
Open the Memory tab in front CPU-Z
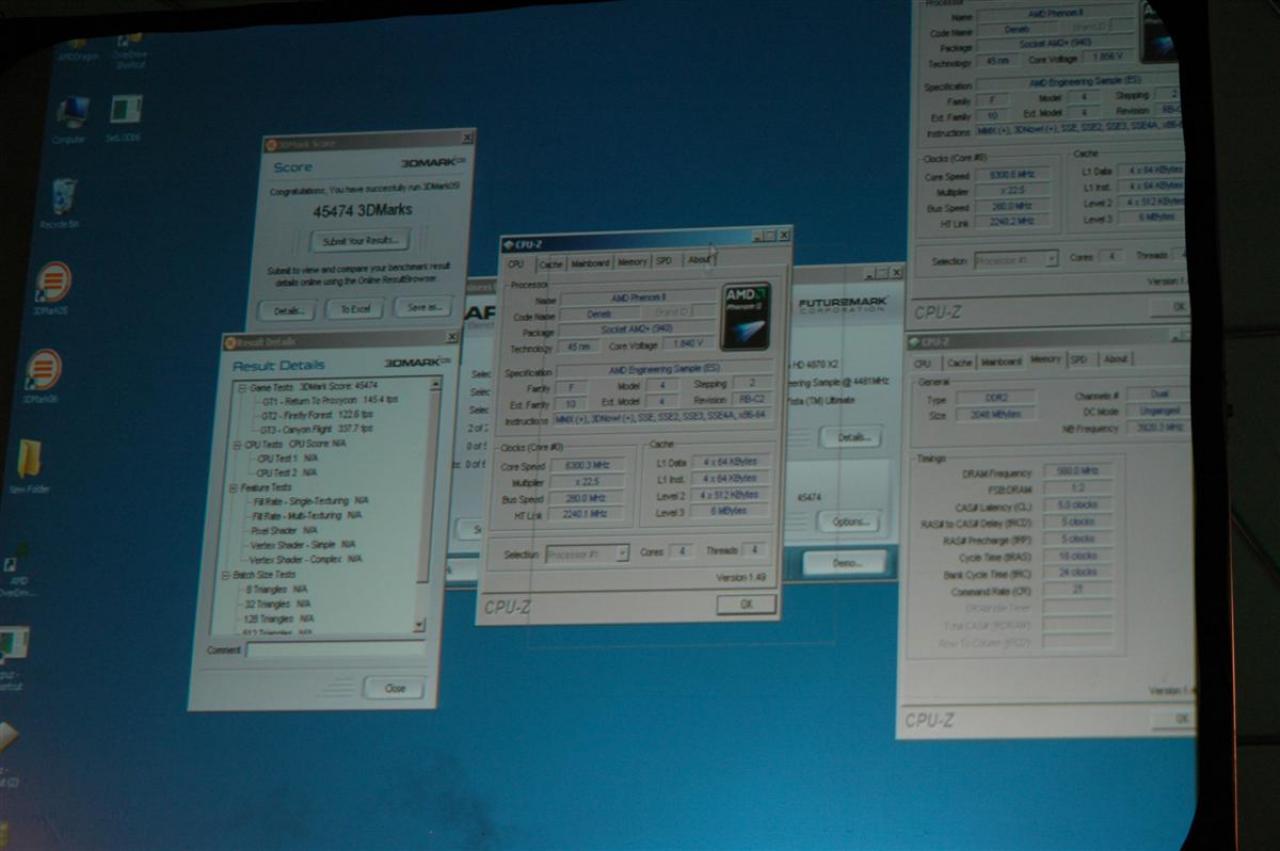pyautogui.click(x=632, y=262)
